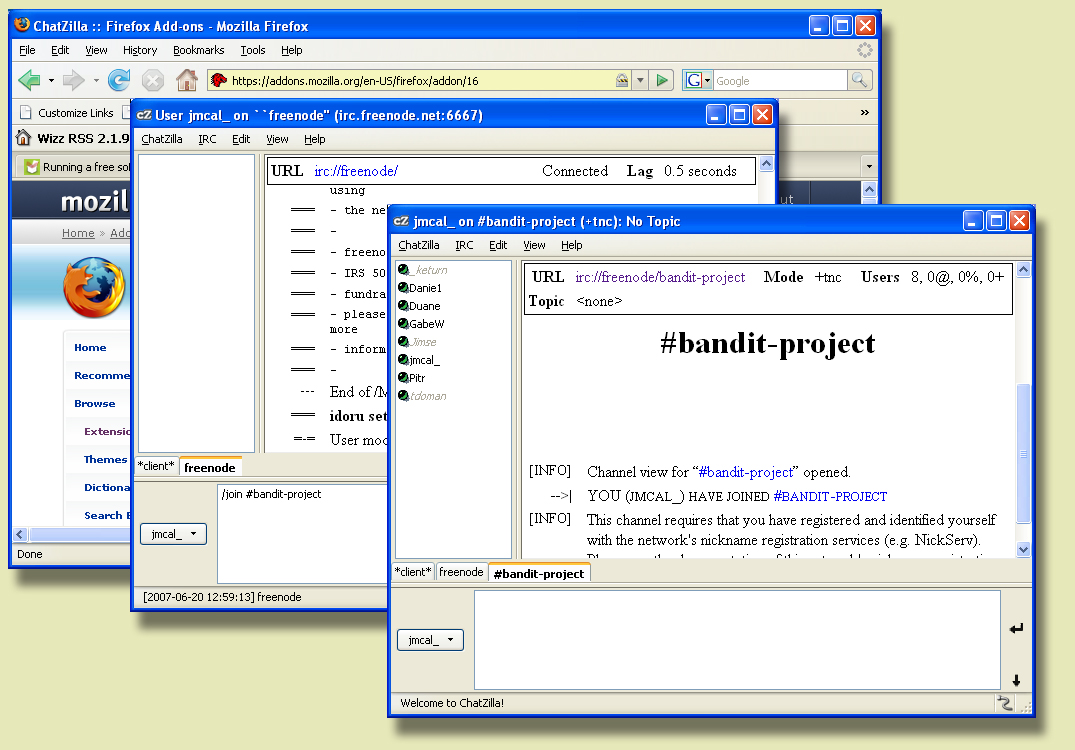Open View menu in freenode window
The height and width of the screenshot is (750, 1075).
tap(277, 139)
